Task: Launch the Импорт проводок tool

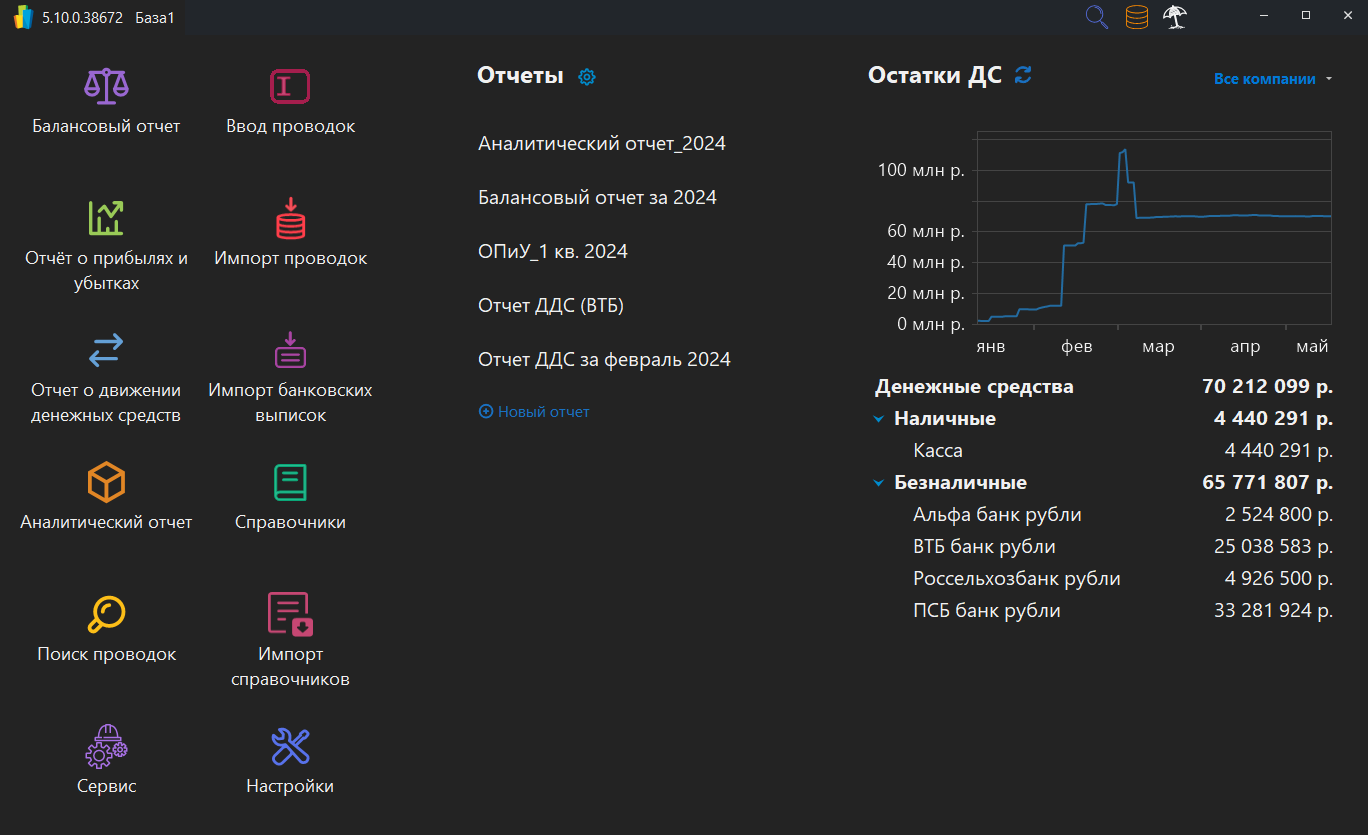Action: [289, 218]
